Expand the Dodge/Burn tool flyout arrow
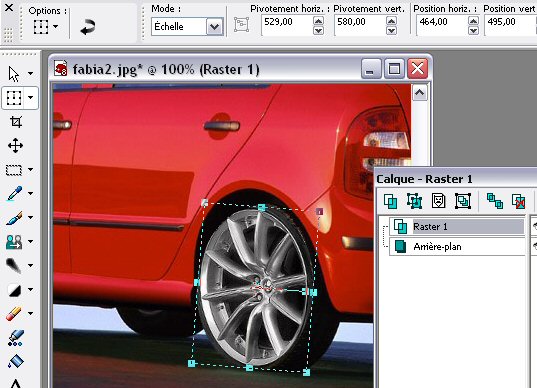537x388 pixels. 30,289
